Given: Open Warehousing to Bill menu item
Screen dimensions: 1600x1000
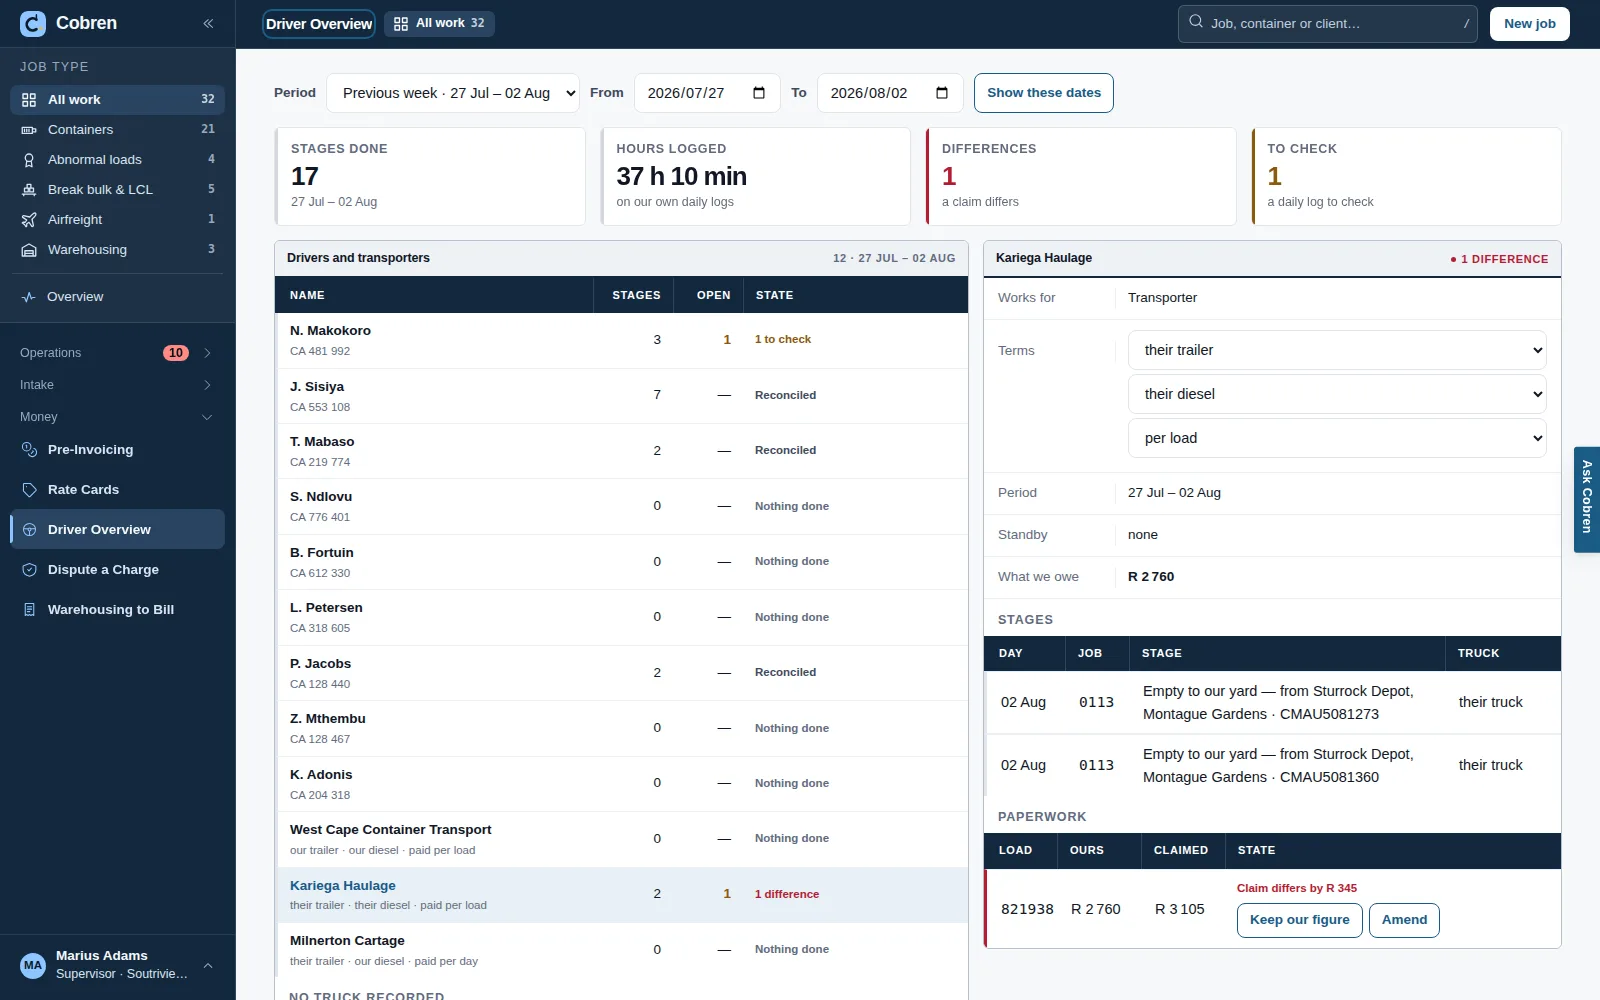Looking at the screenshot, I should (117, 610).
